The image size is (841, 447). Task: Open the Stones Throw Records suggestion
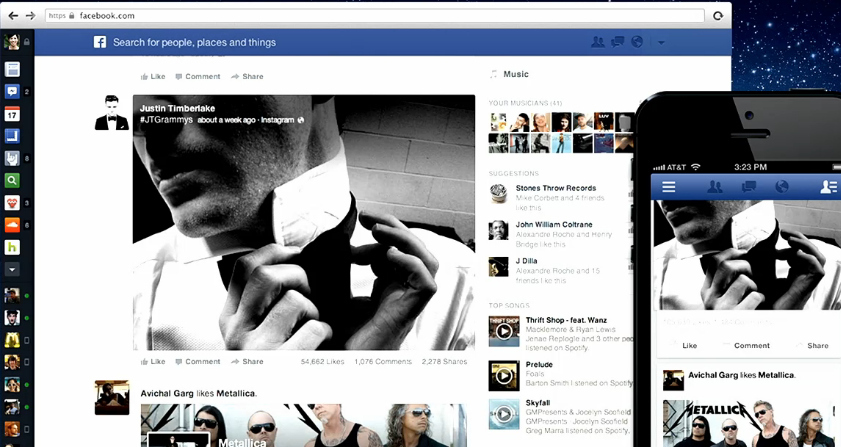point(555,188)
